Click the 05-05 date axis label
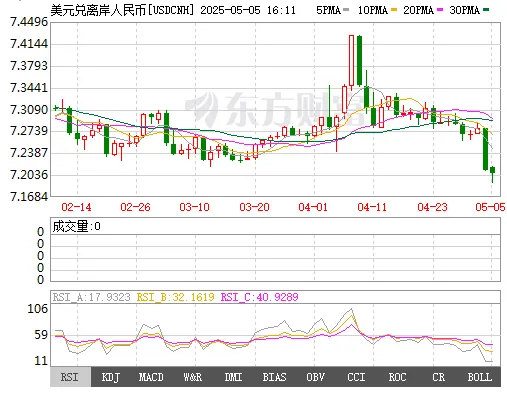The height and width of the screenshot is (408, 507). 490,207
